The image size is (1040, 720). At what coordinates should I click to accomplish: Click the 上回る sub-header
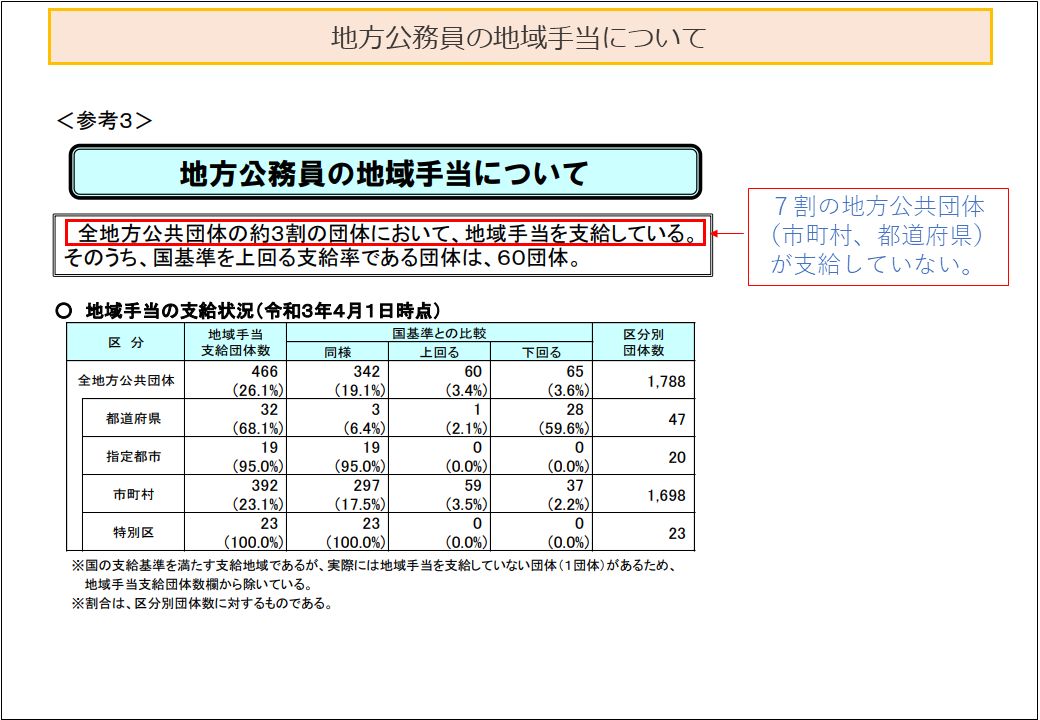[x=439, y=352]
